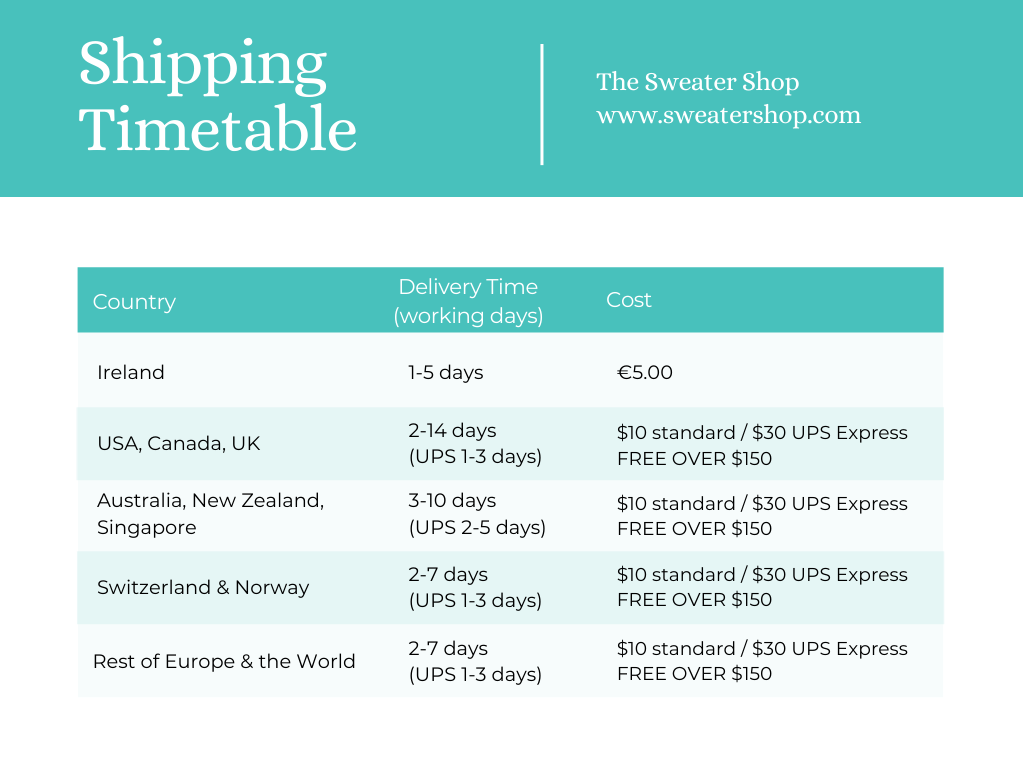Viewport: 1024px width, 768px height.
Task: Select the Ireland country cell
Action: 131,372
